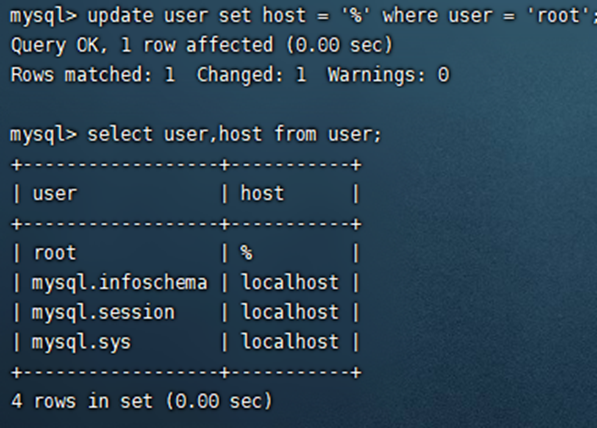
Task: Click the mysql.session user cell
Action: tap(103, 313)
